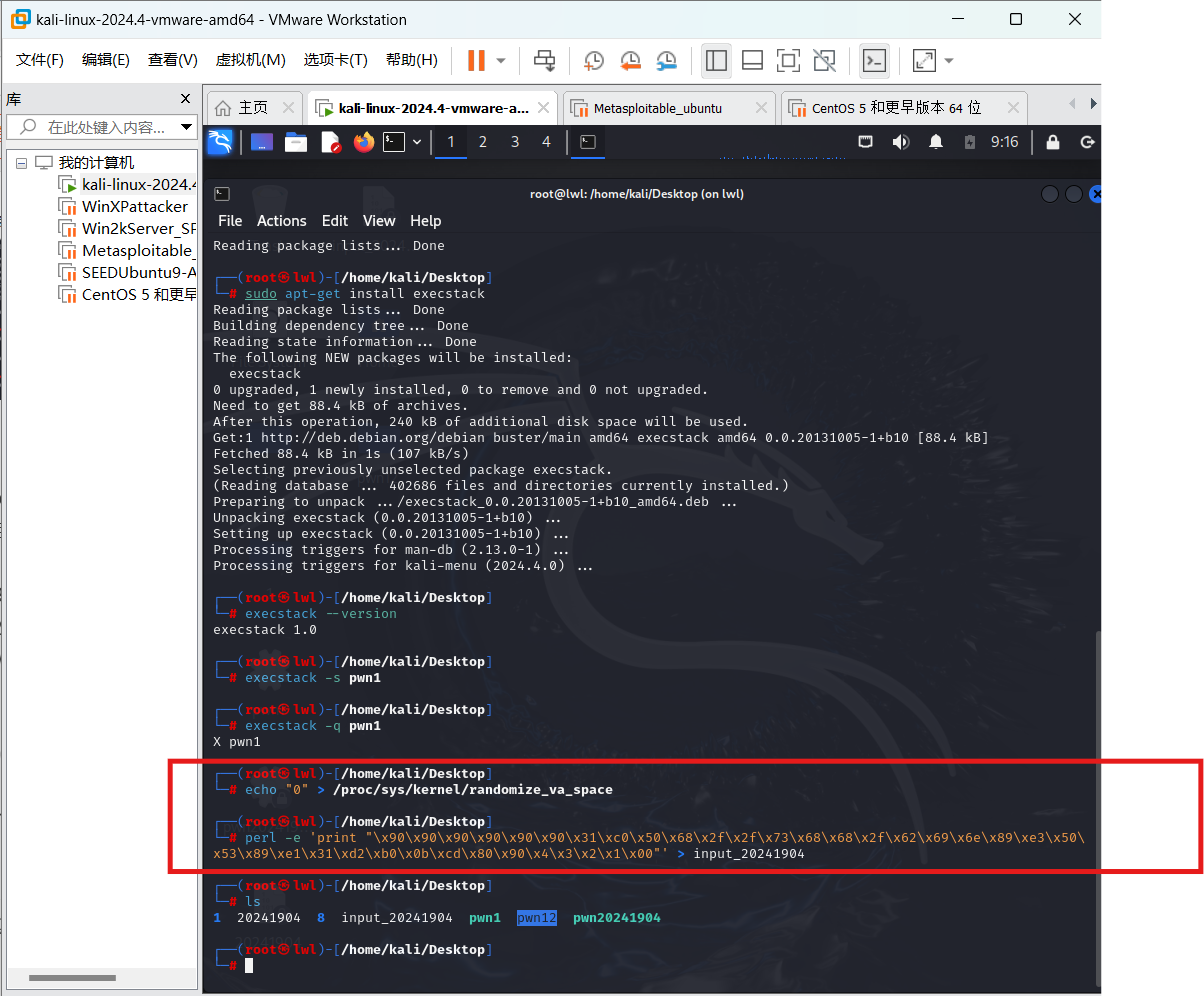
Task: Open the 虚拟机(M) menu
Action: coord(251,60)
